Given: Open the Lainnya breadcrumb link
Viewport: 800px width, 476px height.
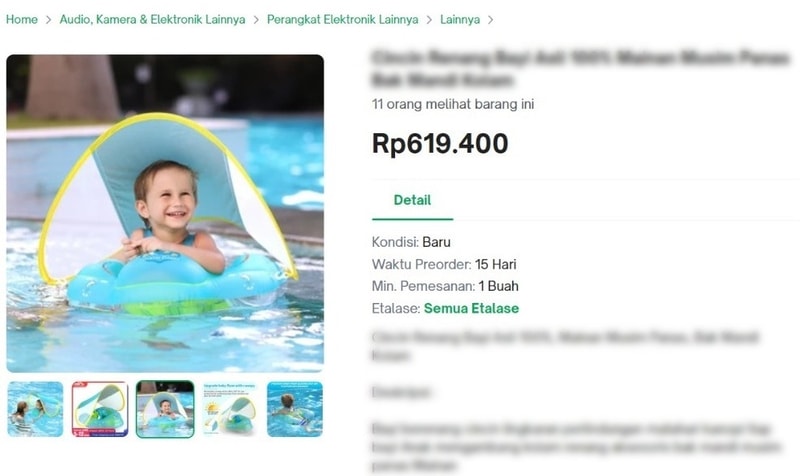Looking at the screenshot, I should 460,19.
